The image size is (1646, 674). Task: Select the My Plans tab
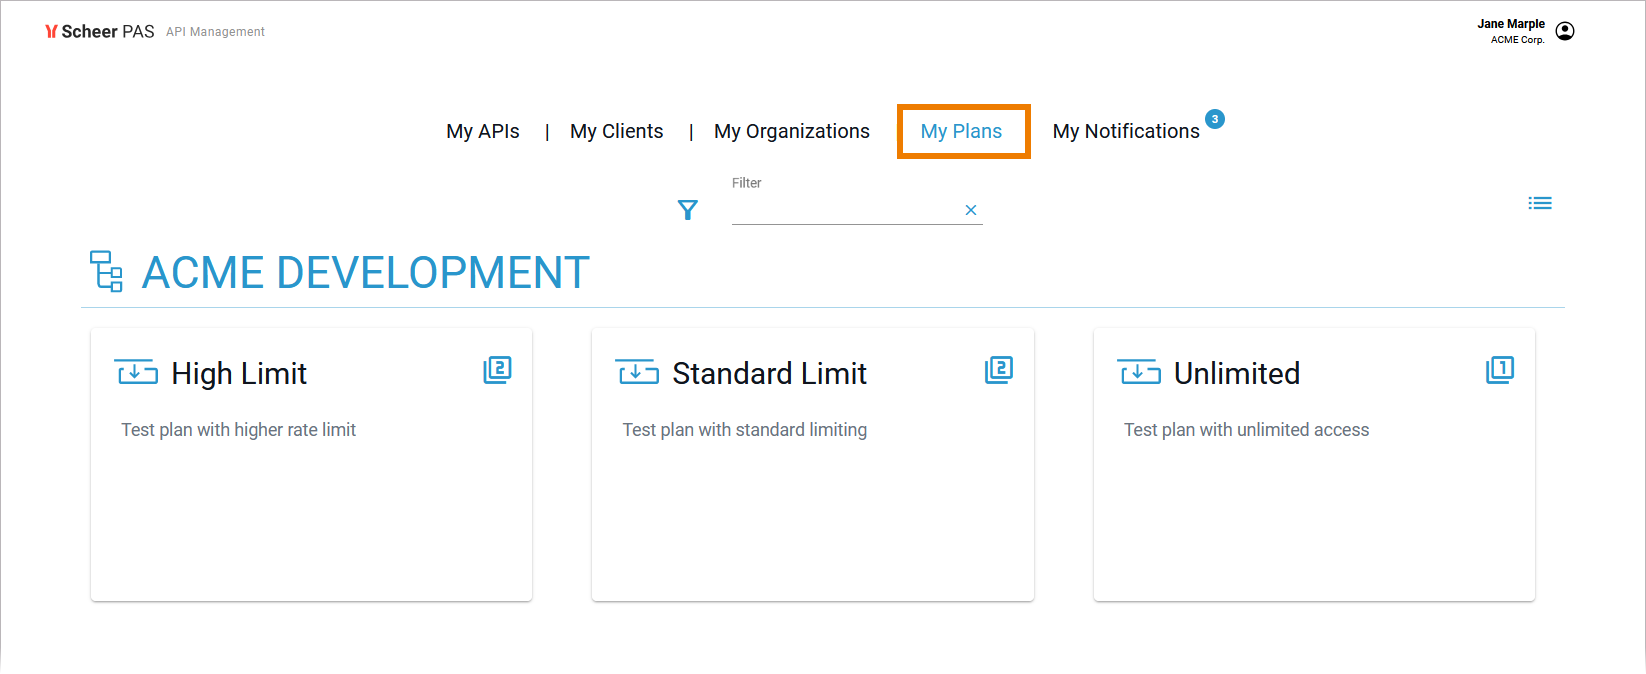961,131
